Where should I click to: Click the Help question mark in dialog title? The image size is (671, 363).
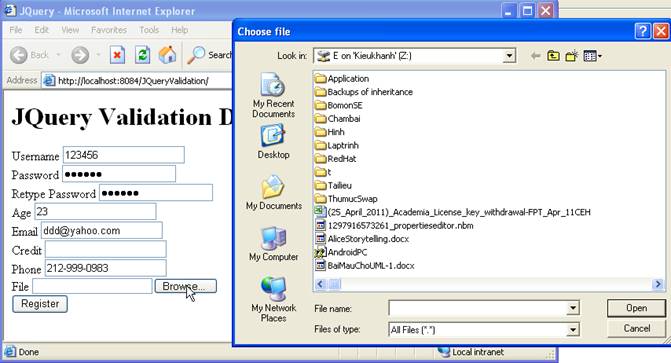643,31
